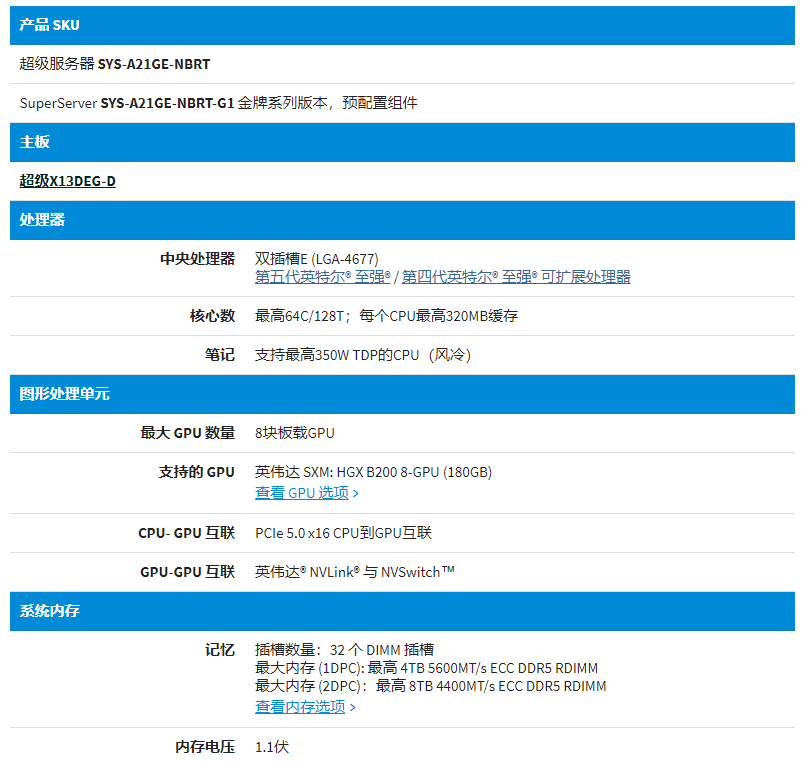Click the 支持的 GPU label
804x763 pixels.
tap(196, 472)
